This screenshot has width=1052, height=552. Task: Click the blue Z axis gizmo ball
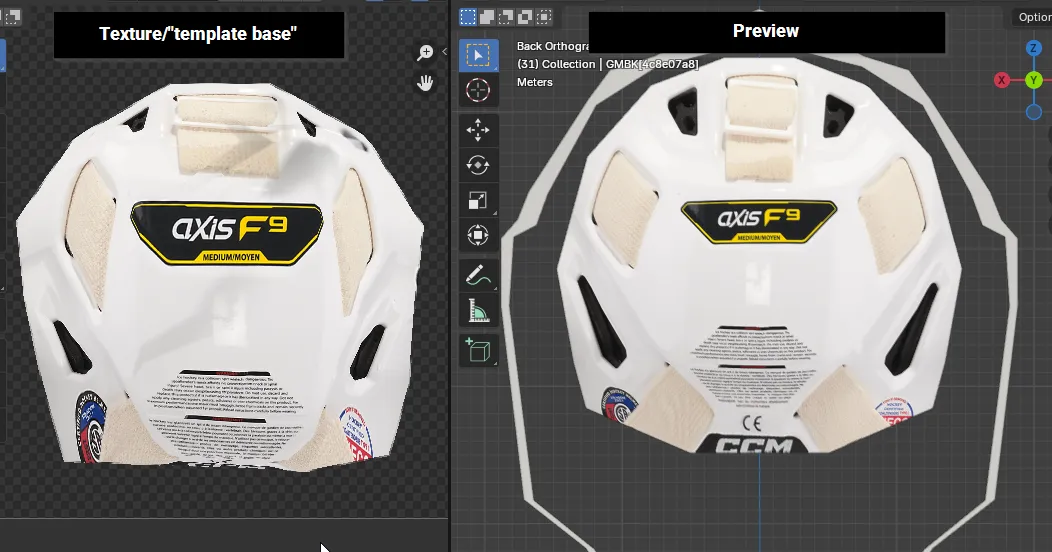1033,48
